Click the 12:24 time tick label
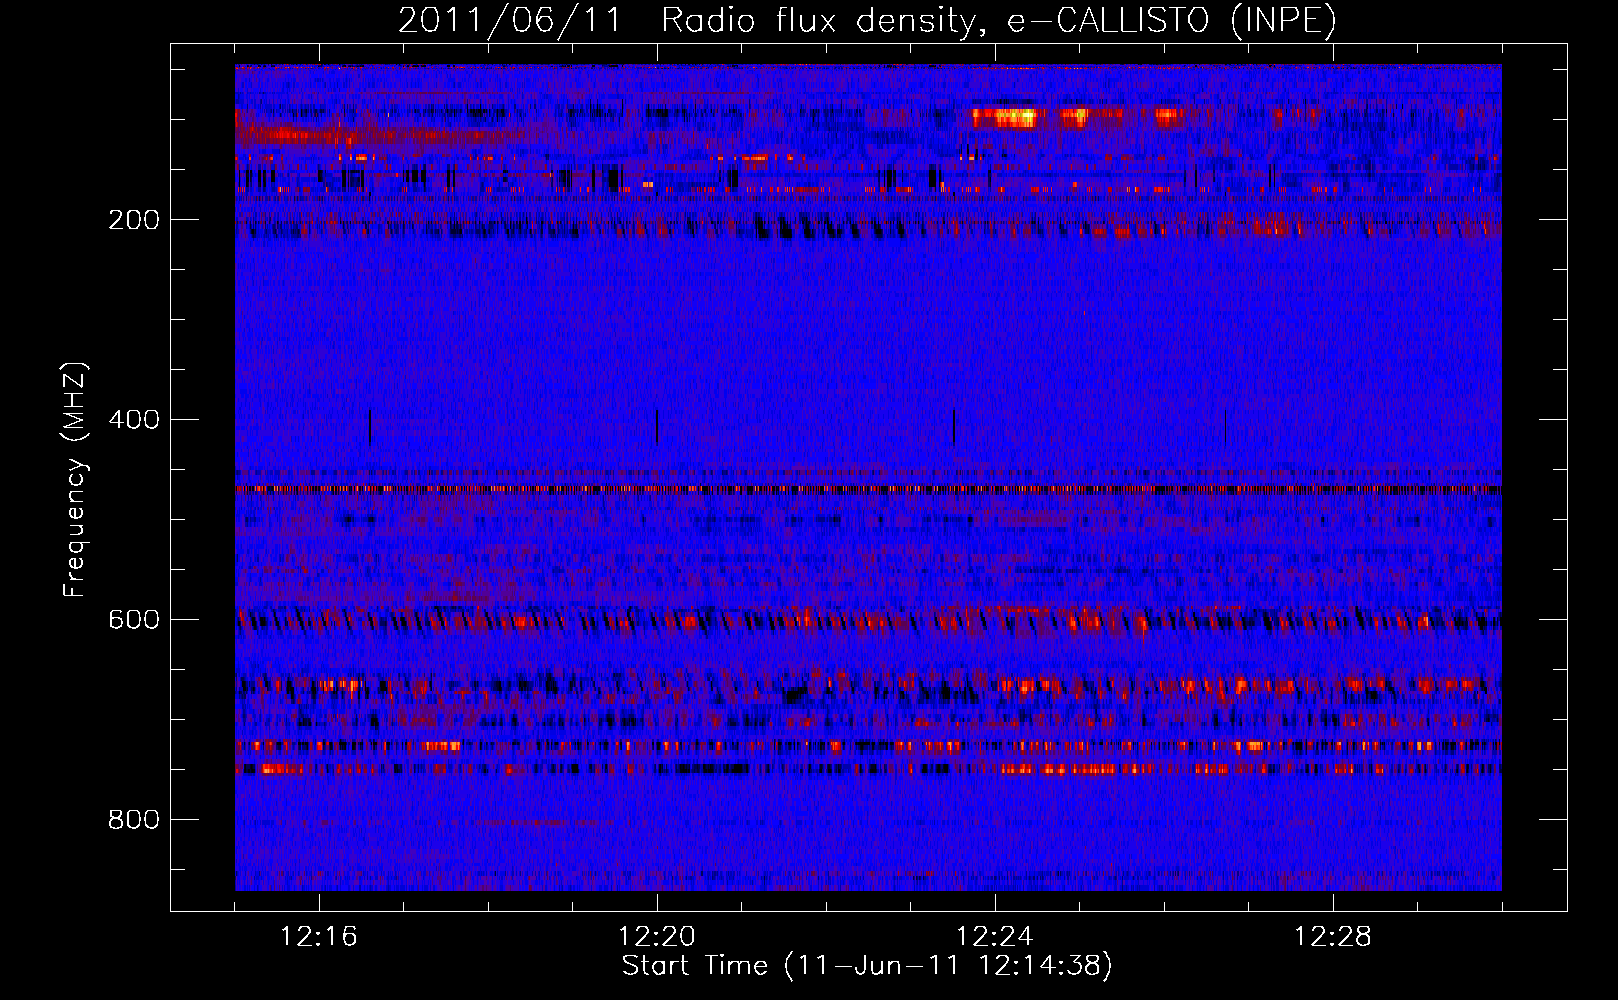This screenshot has height=1000, width=1618. pos(995,937)
